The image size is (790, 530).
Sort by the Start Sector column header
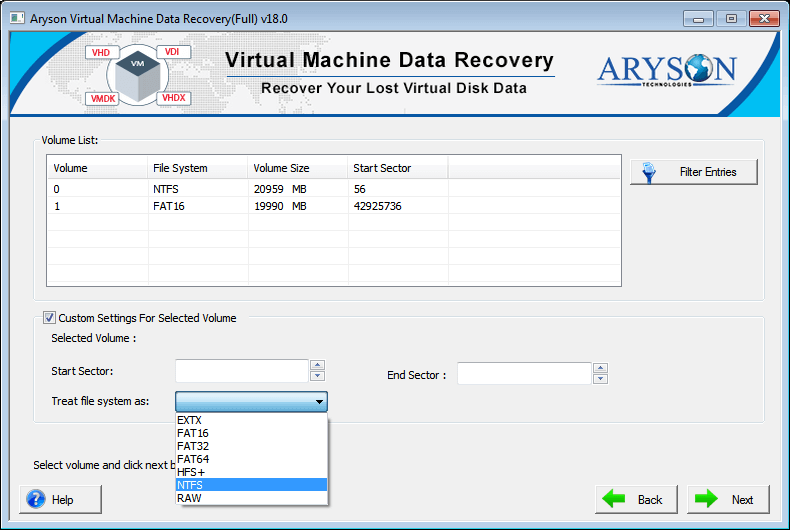[398, 168]
